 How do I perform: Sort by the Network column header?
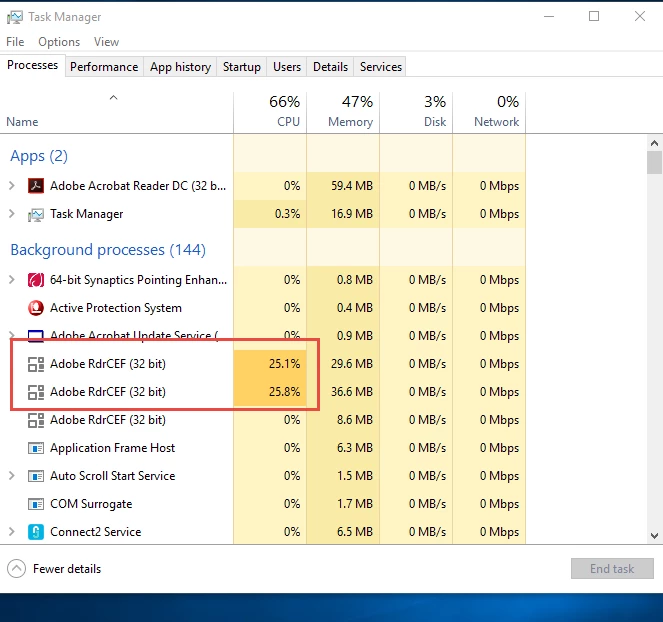point(489,112)
